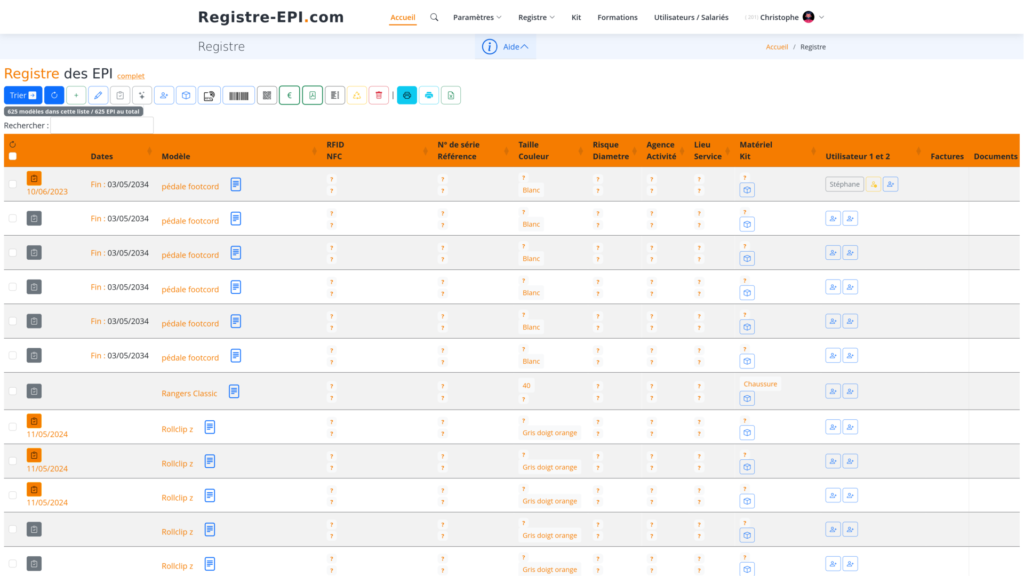Open the Formations navigation item

(x=617, y=18)
